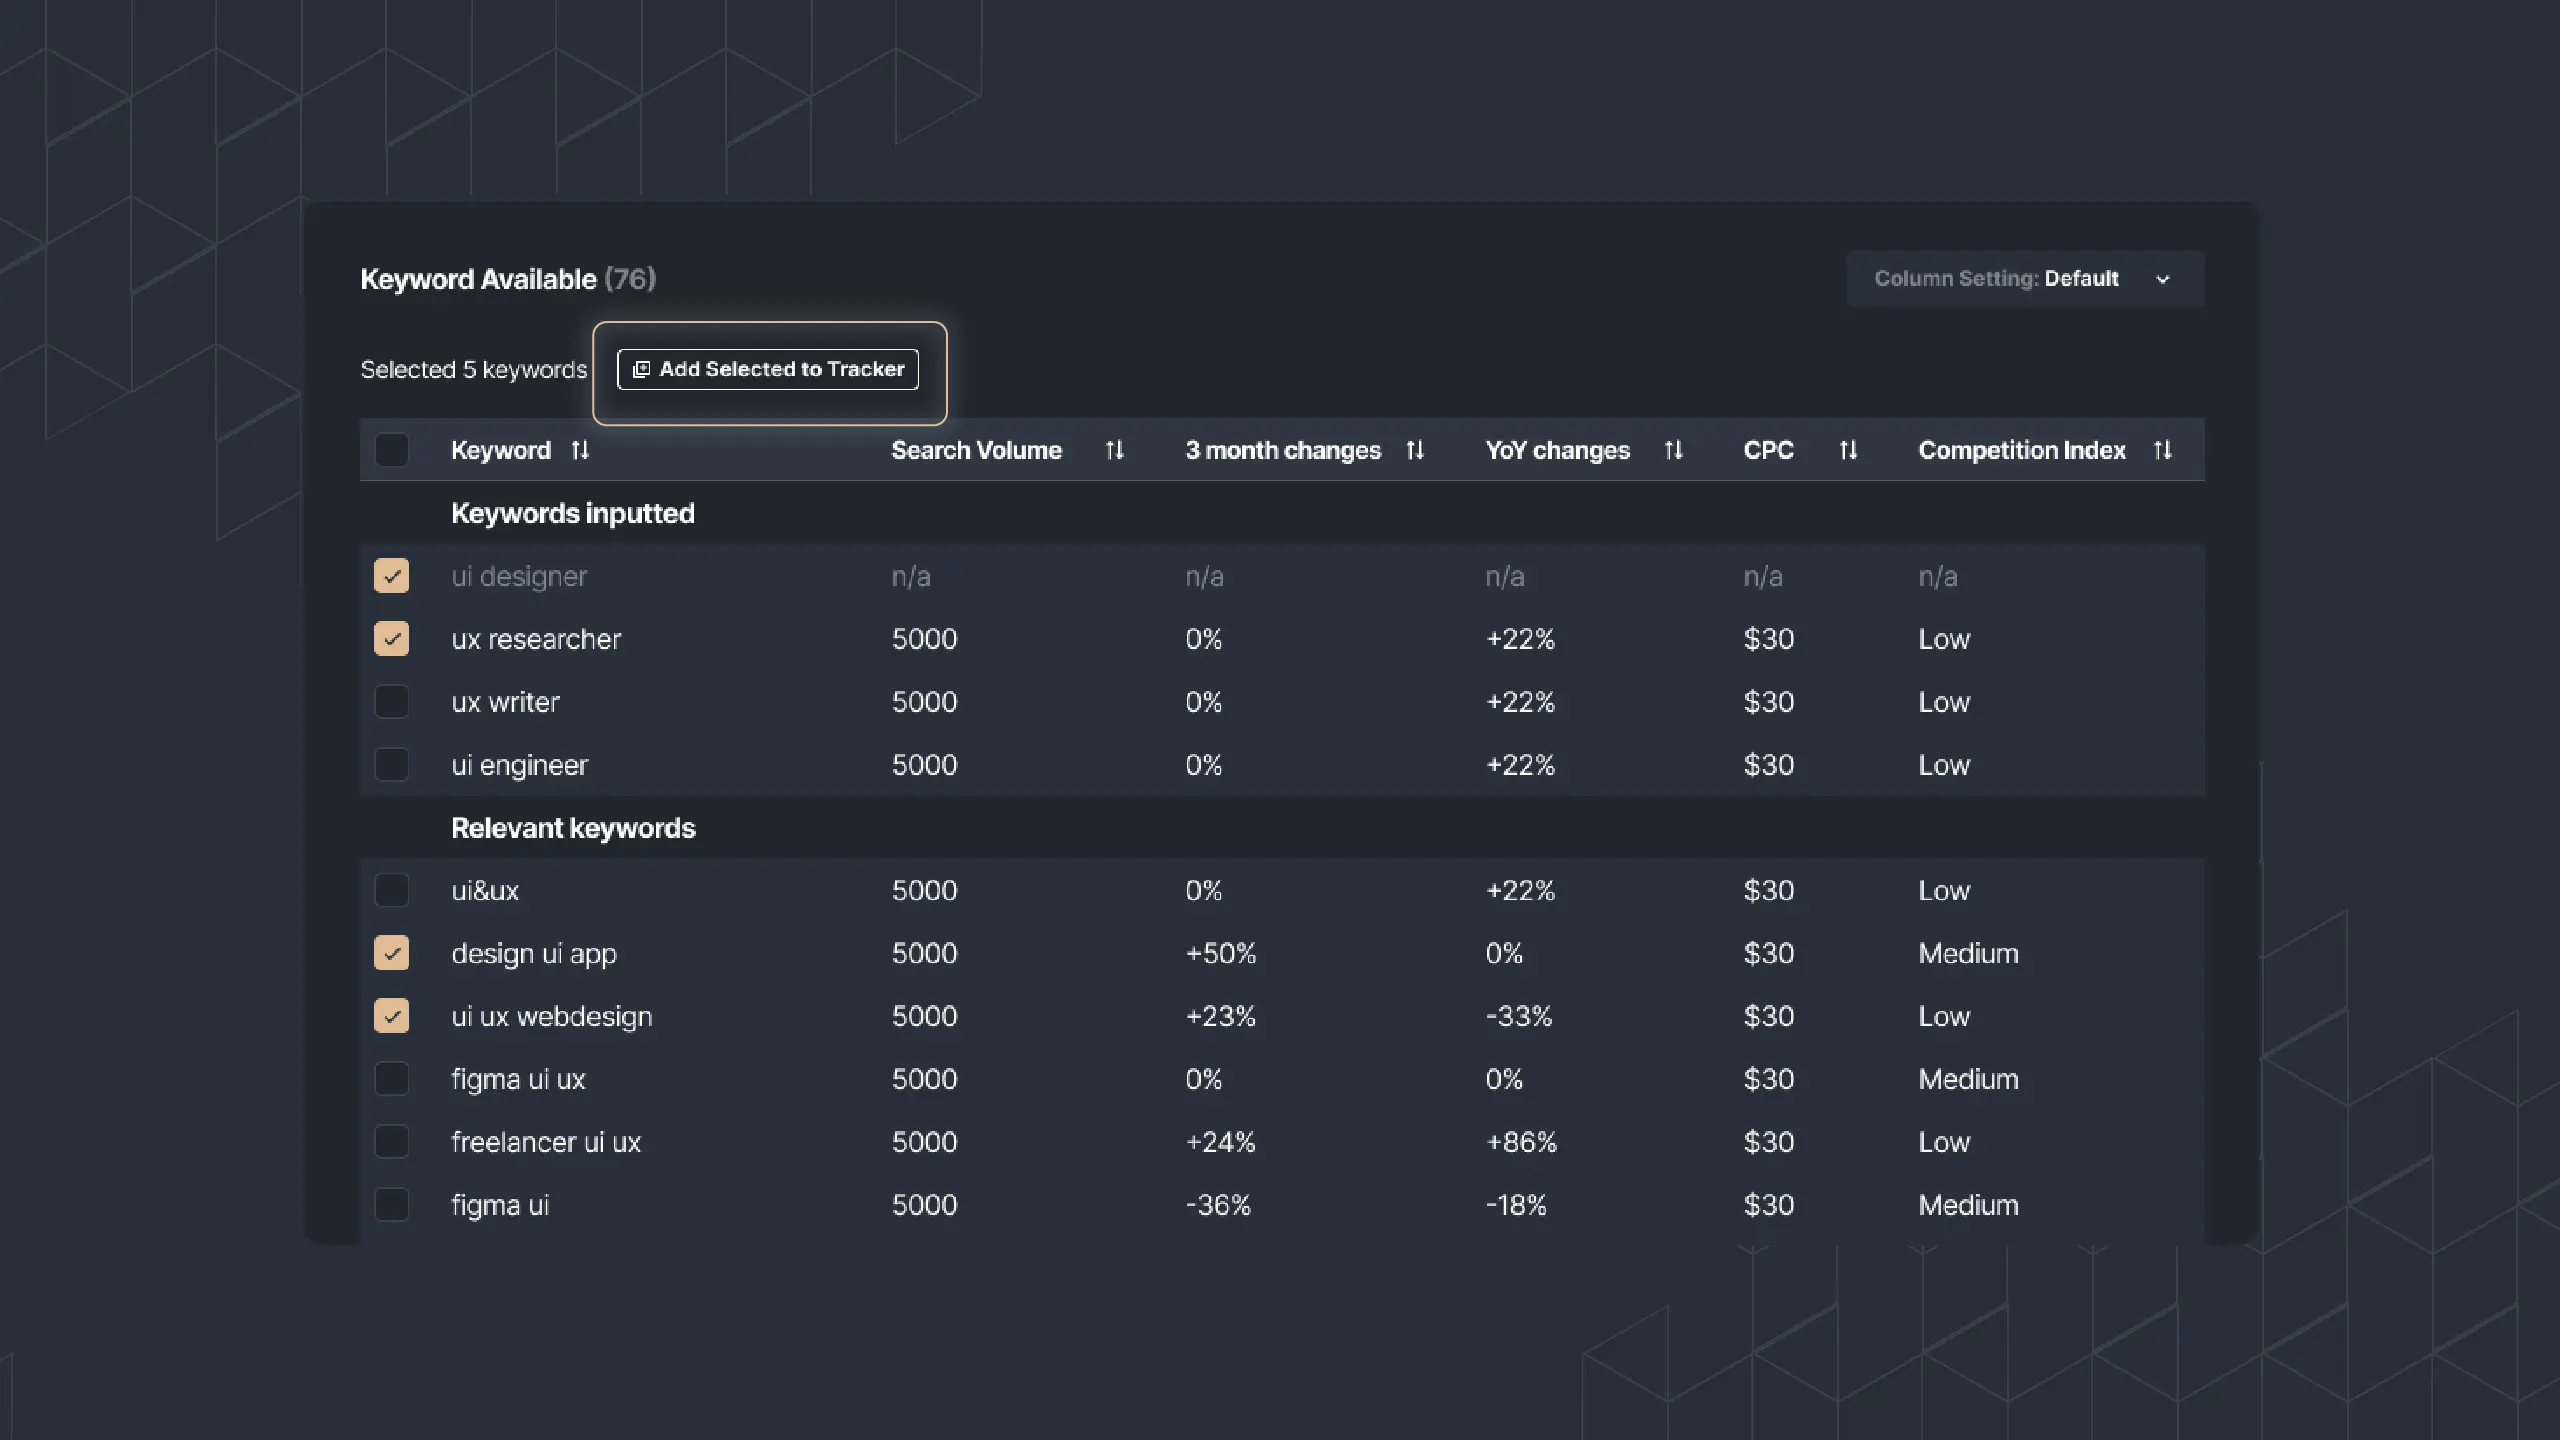Click +24% in the freelancer ui ux row

click(1221, 1142)
